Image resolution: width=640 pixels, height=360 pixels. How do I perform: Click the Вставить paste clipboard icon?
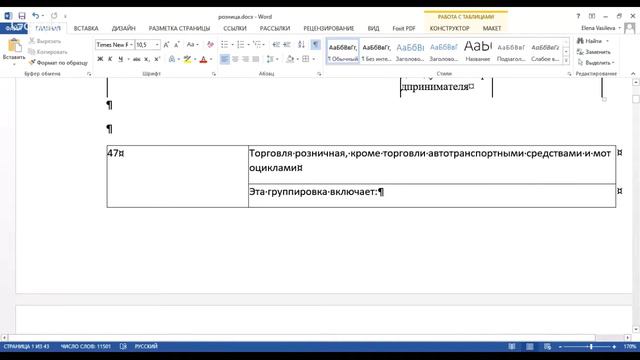[14, 46]
